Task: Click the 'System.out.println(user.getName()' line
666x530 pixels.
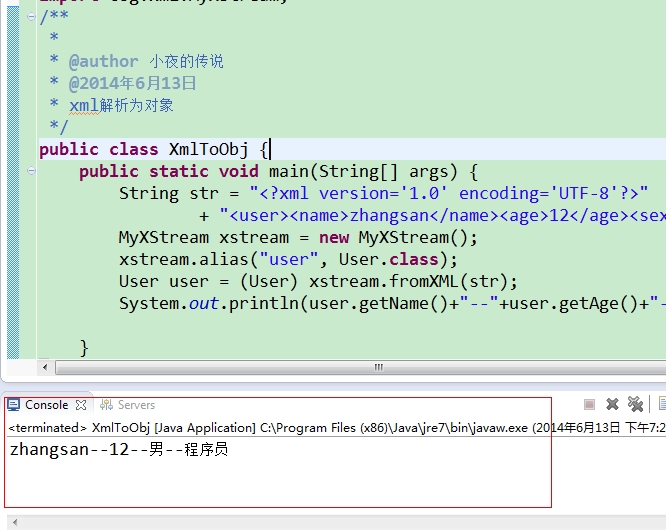Action: pos(392,304)
